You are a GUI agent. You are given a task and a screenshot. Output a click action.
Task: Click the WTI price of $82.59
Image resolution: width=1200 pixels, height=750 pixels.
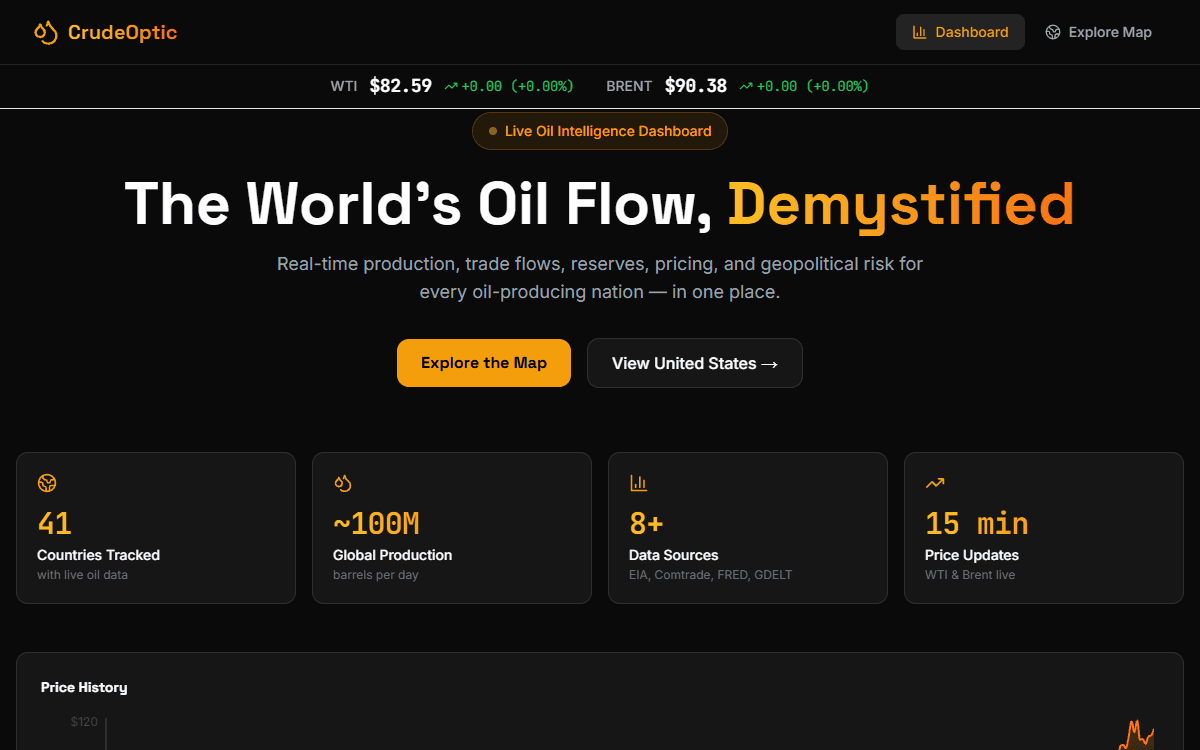400,86
